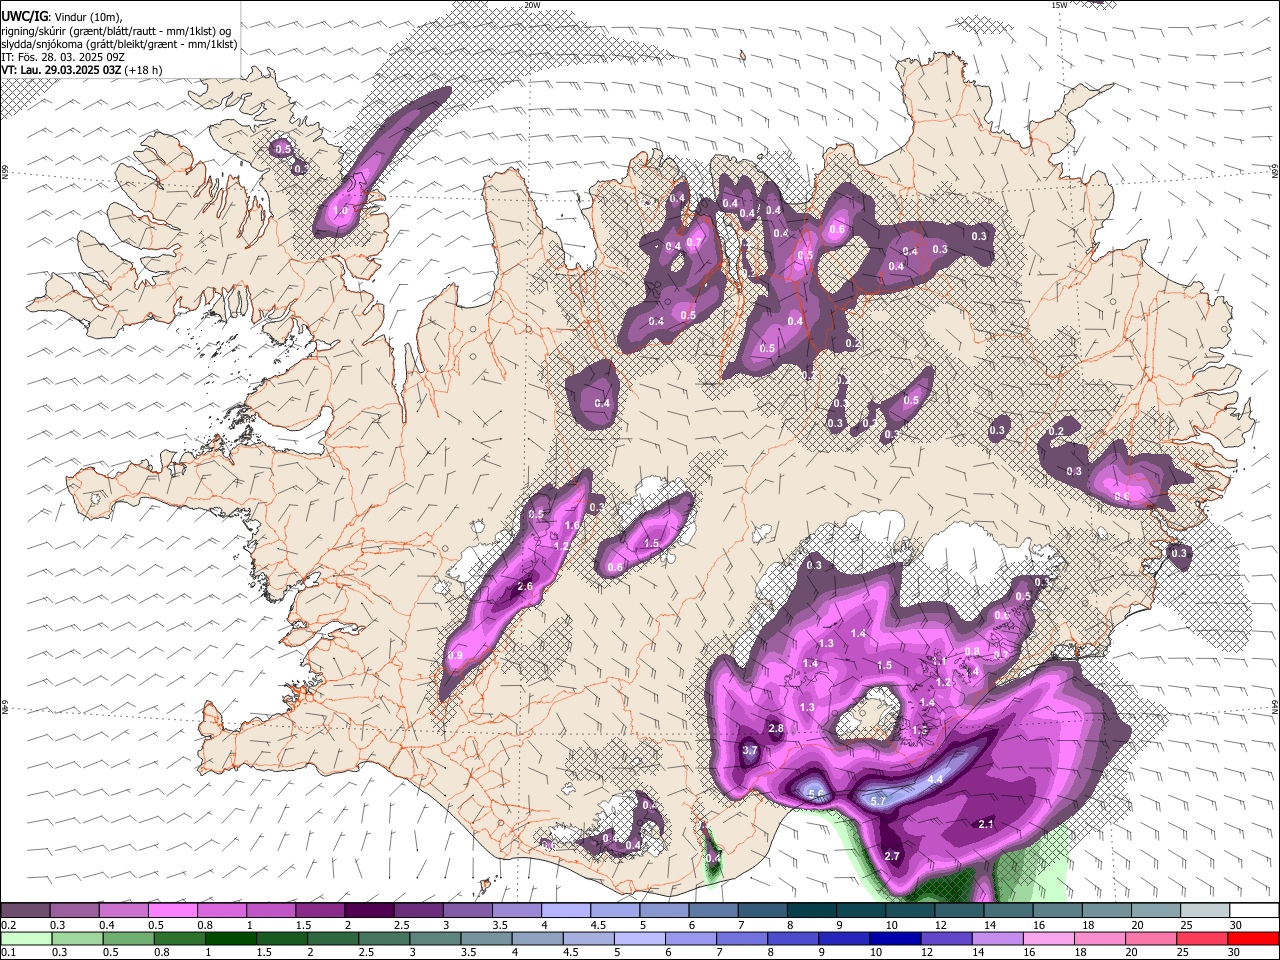Click the 0.7 value on the map
The image size is (1280, 960).
pos(695,242)
